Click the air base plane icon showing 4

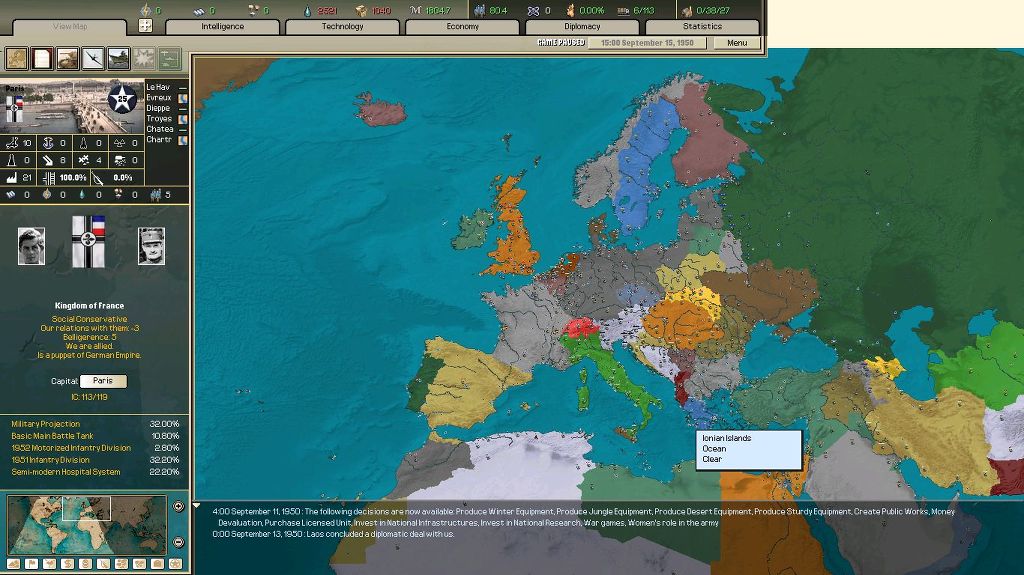click(83, 160)
